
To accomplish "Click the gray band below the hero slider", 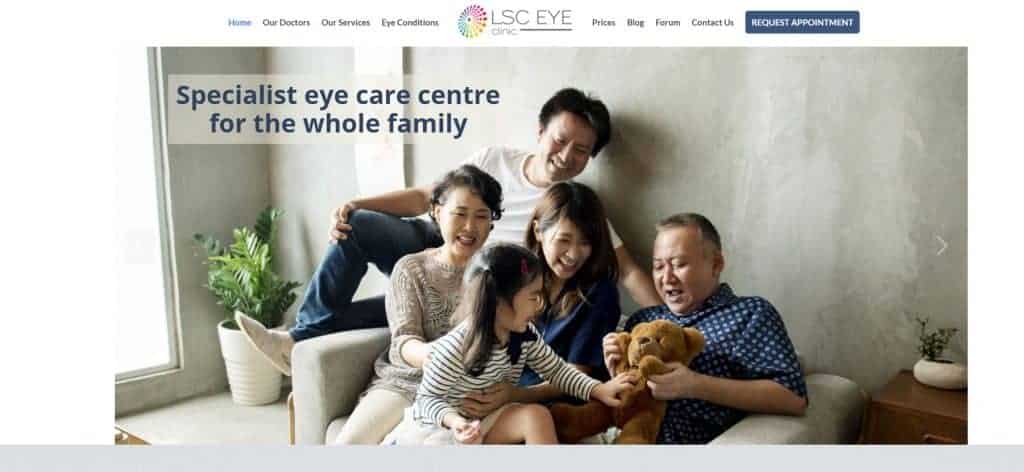I will (512, 459).
